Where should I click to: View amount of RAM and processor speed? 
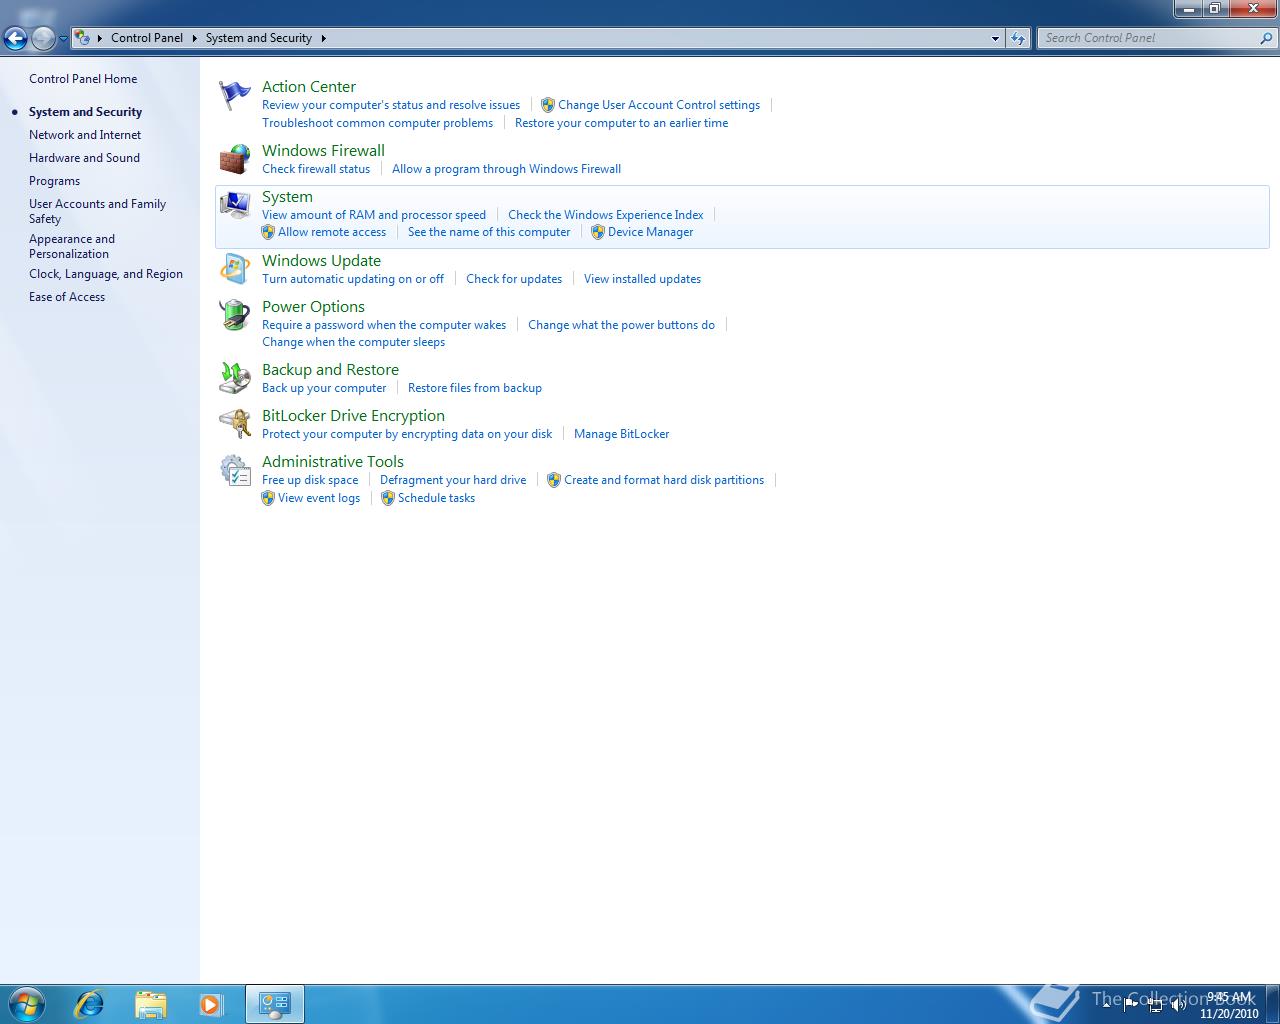coord(374,215)
